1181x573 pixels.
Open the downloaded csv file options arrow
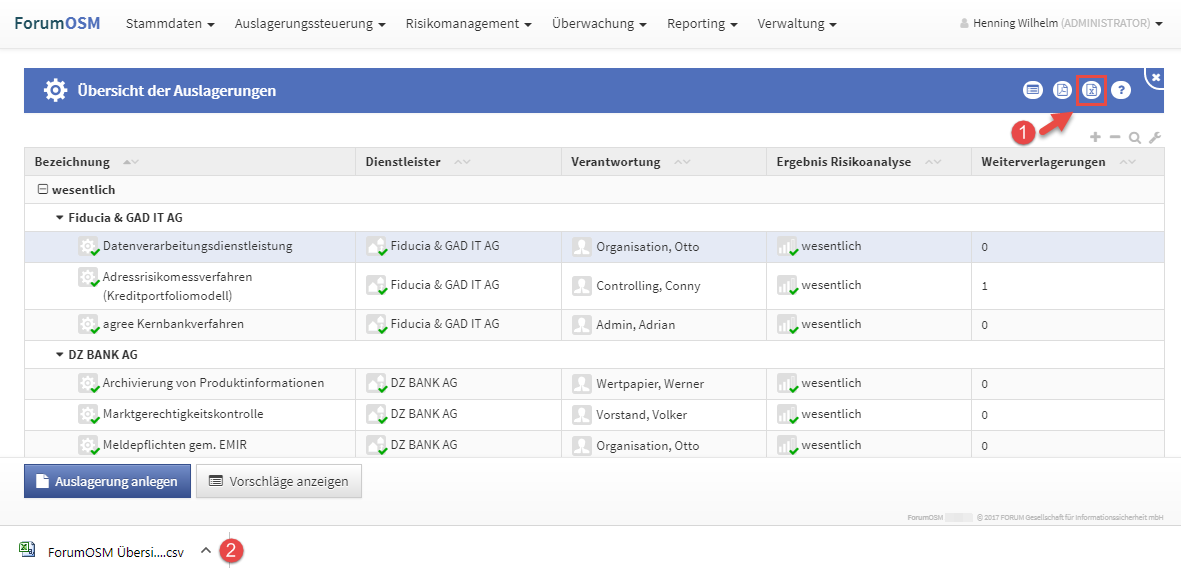coord(205,550)
